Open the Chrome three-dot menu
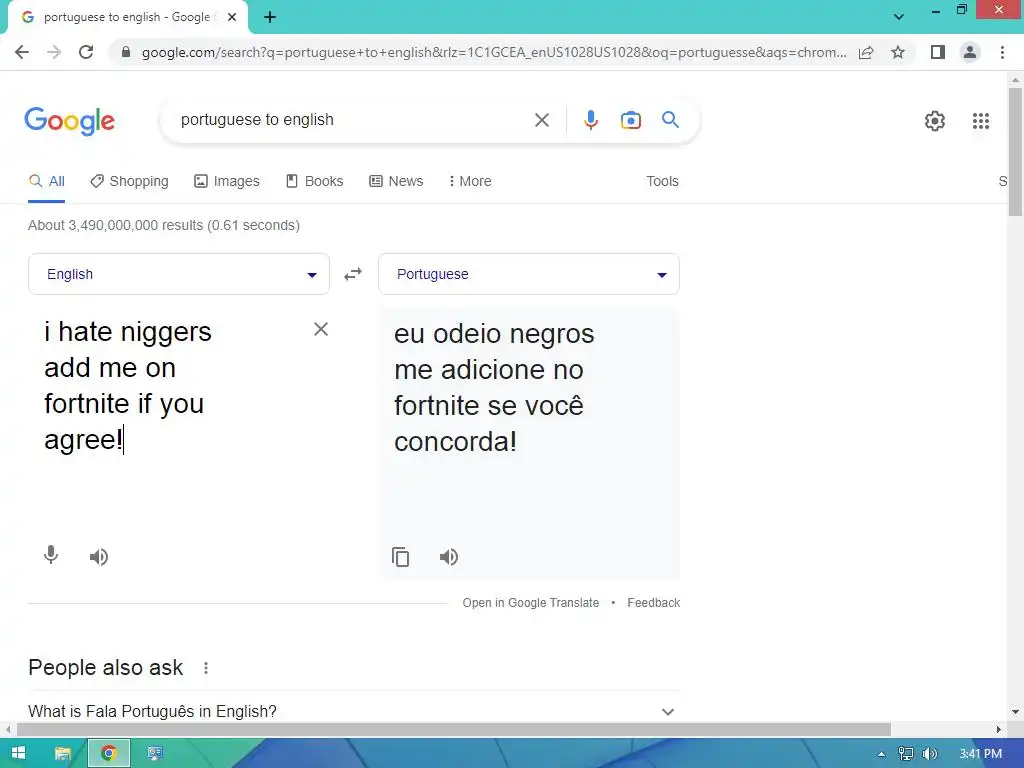 point(1002,52)
